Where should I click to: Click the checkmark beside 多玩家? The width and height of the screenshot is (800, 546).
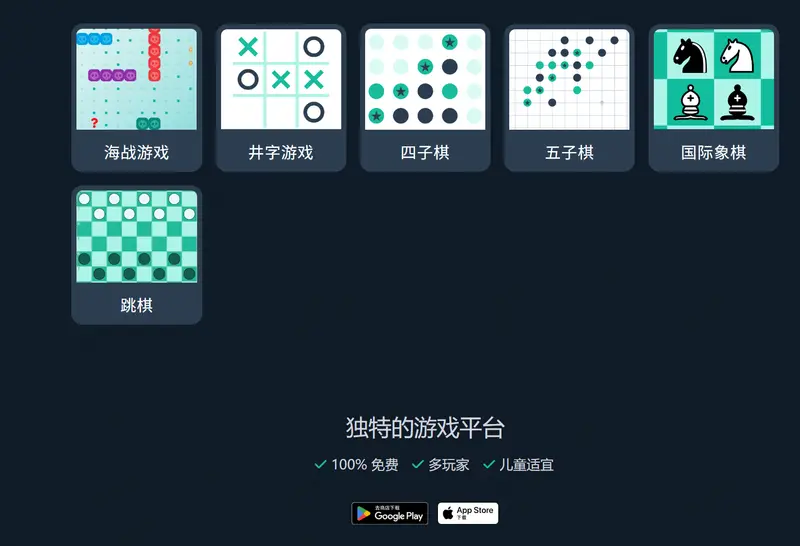[418, 464]
